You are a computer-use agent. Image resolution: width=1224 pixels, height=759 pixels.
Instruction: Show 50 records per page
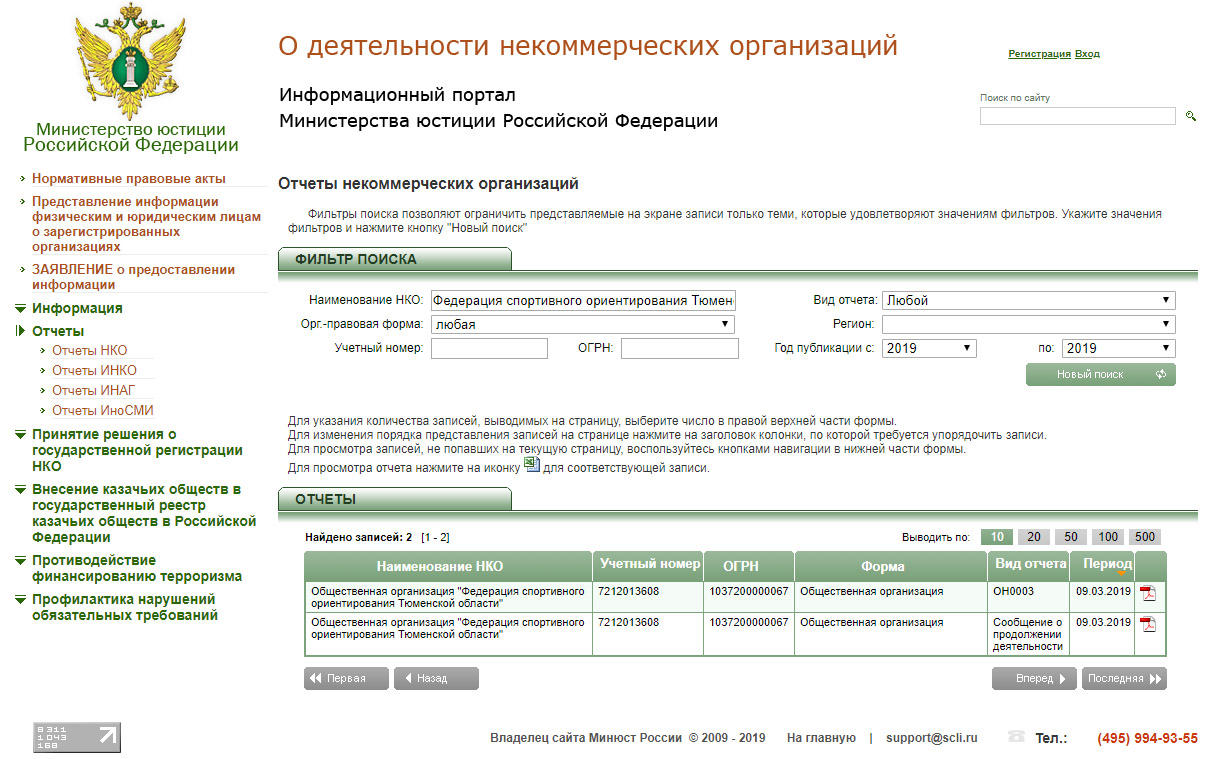(x=1070, y=537)
